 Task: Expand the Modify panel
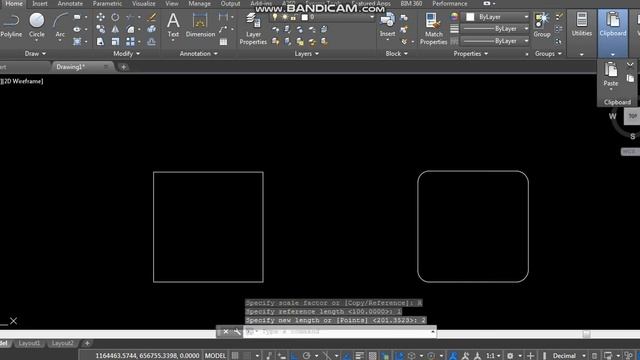pos(127,53)
